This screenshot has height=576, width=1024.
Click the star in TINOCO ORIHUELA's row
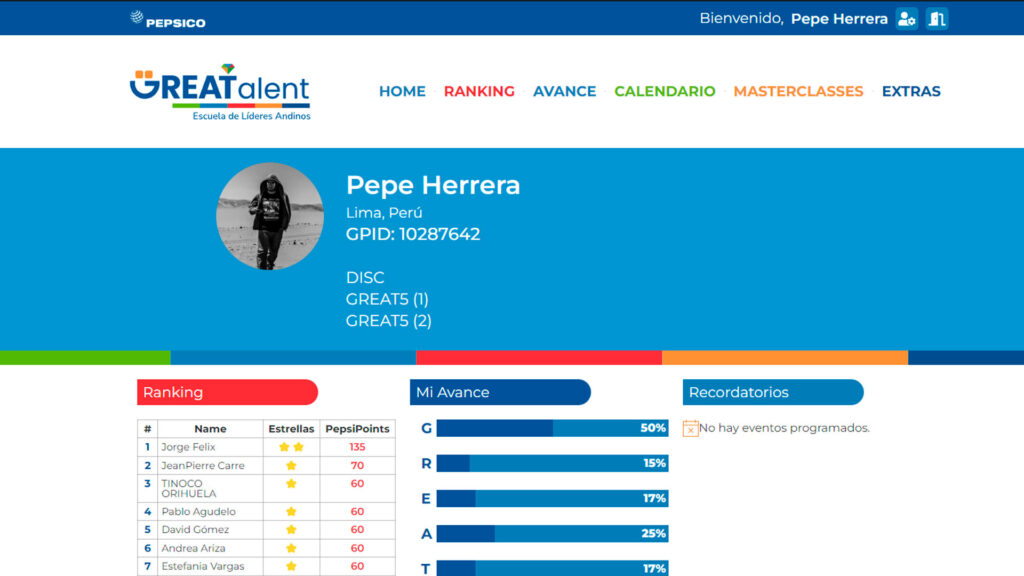click(291, 484)
